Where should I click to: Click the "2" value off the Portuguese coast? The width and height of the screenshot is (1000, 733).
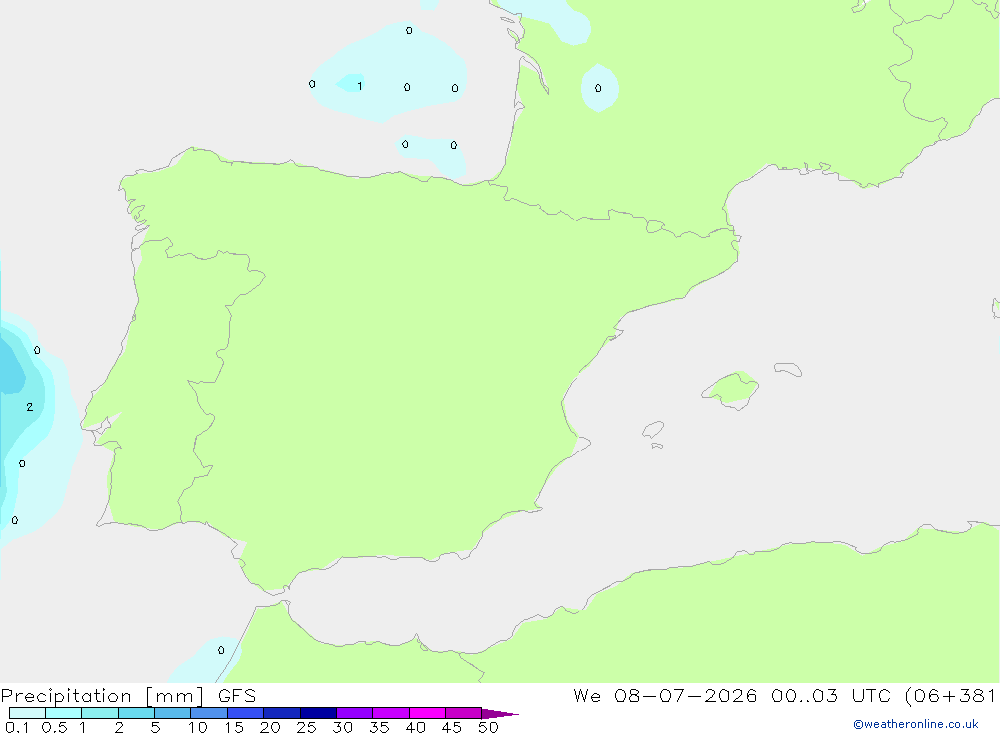pyautogui.click(x=30, y=407)
